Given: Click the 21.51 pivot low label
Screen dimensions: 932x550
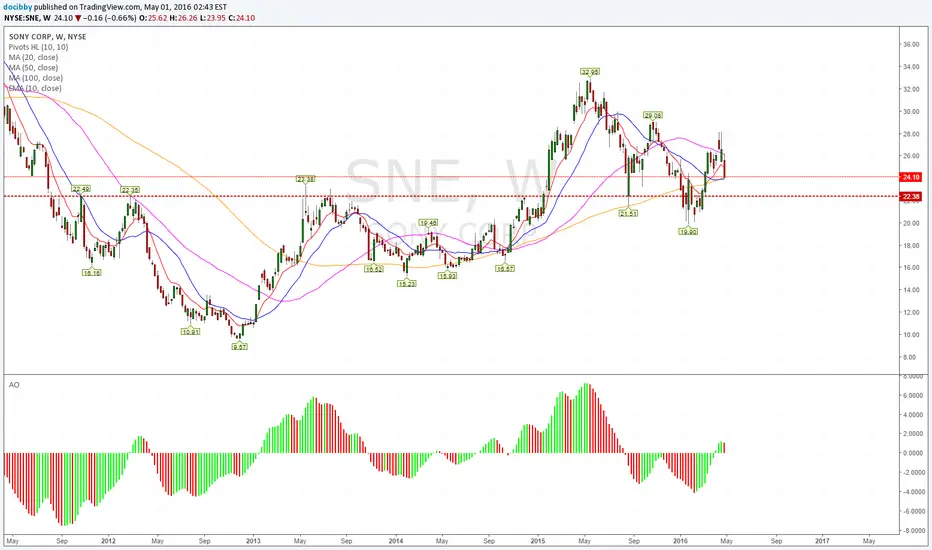Looking at the screenshot, I should [x=628, y=213].
